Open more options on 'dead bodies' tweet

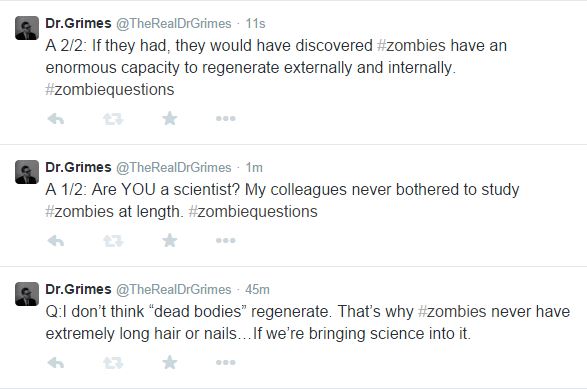point(226,362)
